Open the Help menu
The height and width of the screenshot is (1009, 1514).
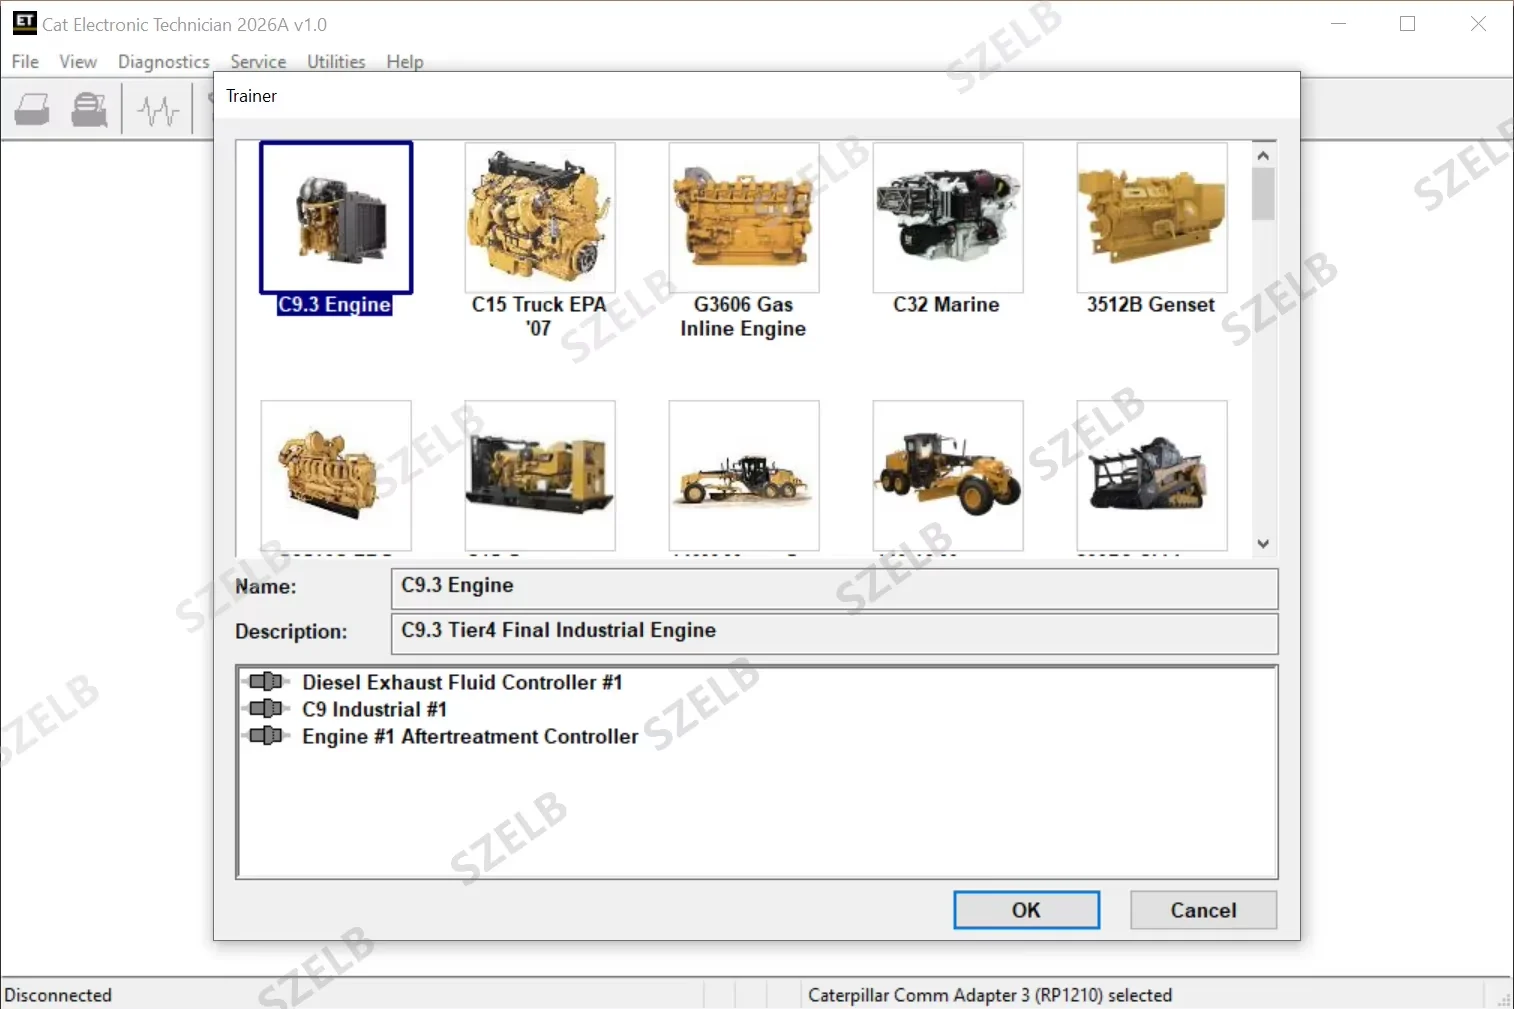coord(405,62)
